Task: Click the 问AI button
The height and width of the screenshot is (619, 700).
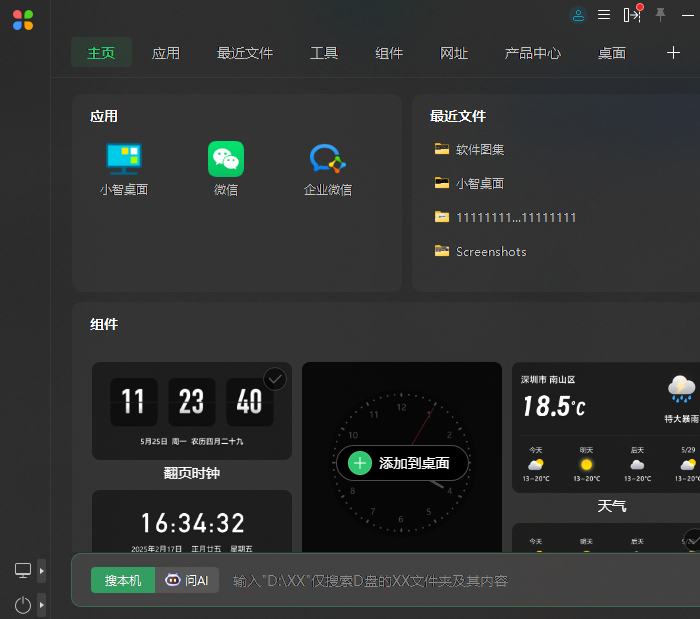Action: [187, 580]
